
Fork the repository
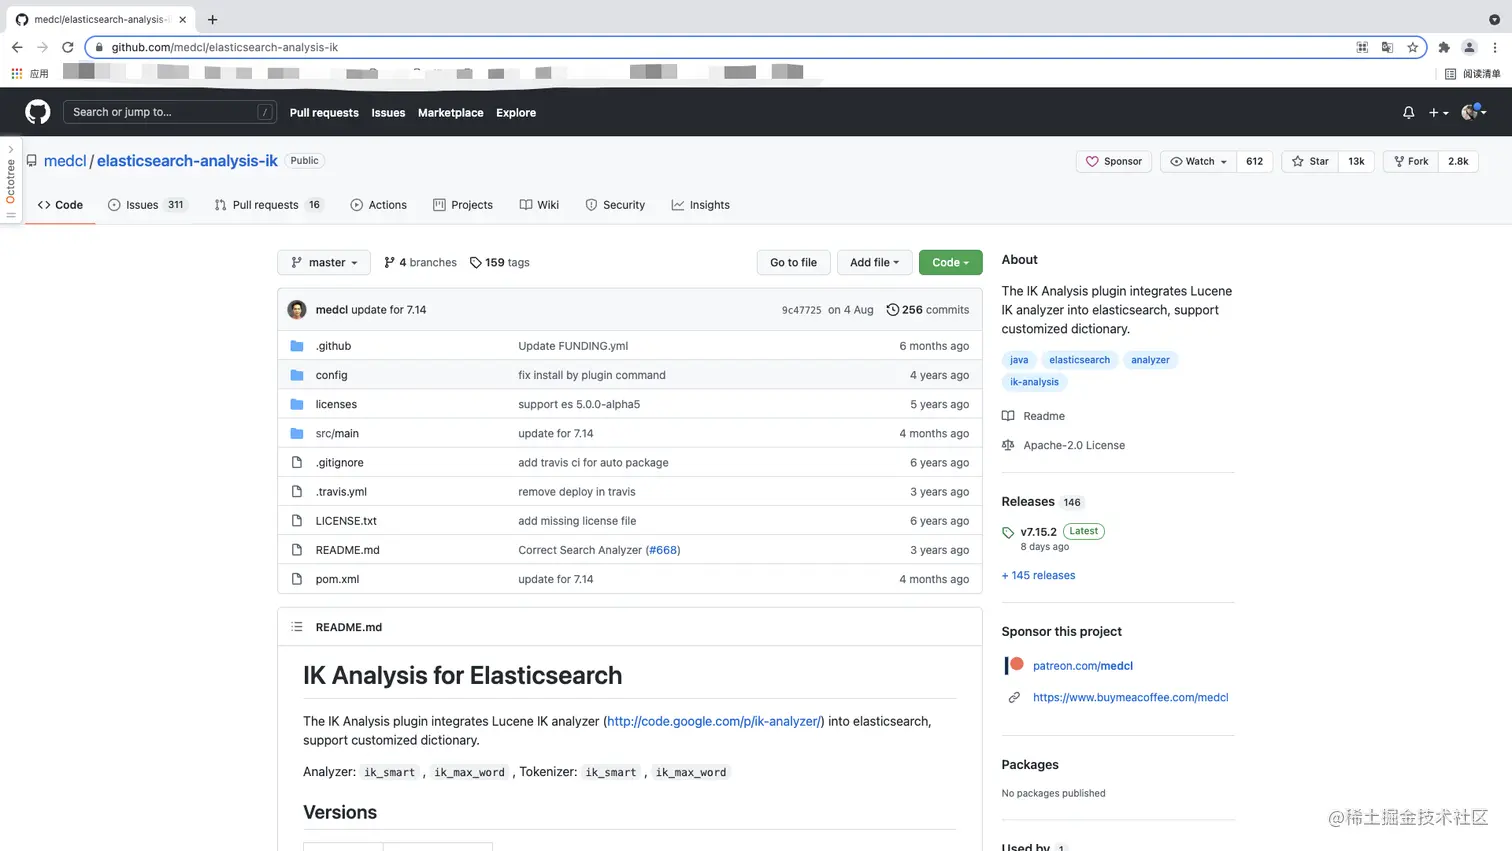pos(1410,161)
